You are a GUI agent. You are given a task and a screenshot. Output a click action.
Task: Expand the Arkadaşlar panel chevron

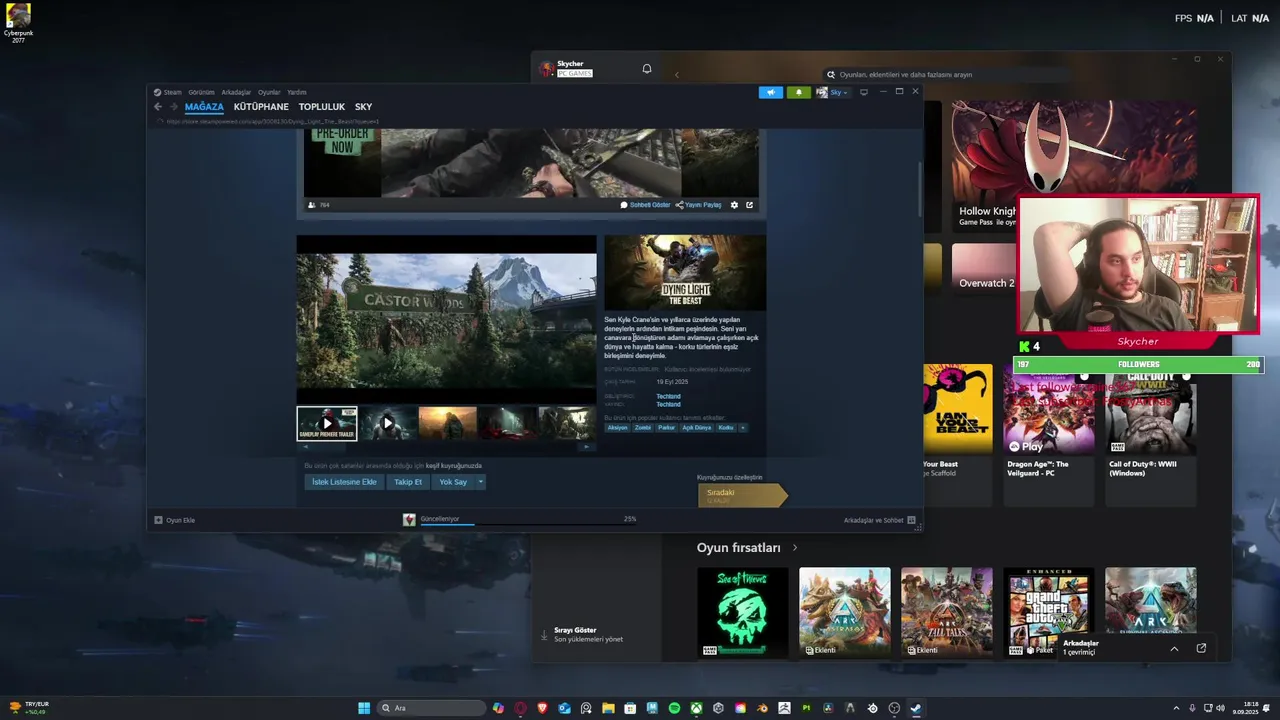(x=1174, y=648)
